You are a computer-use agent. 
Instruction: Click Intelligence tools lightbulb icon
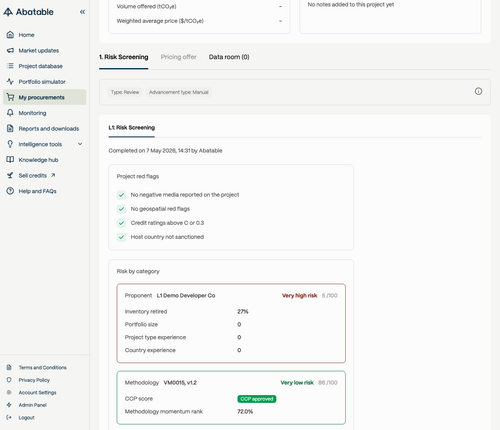point(10,144)
